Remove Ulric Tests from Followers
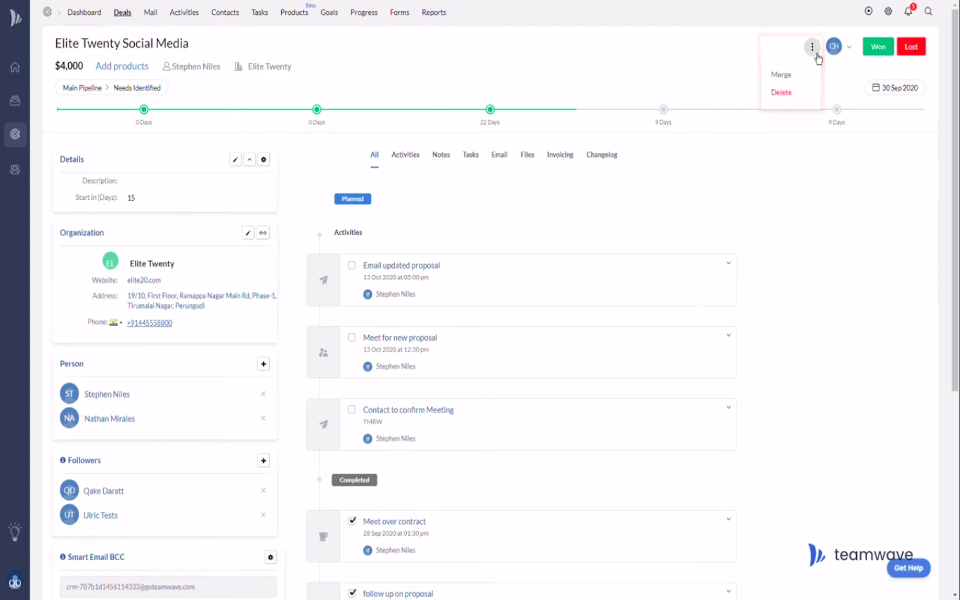 263,515
